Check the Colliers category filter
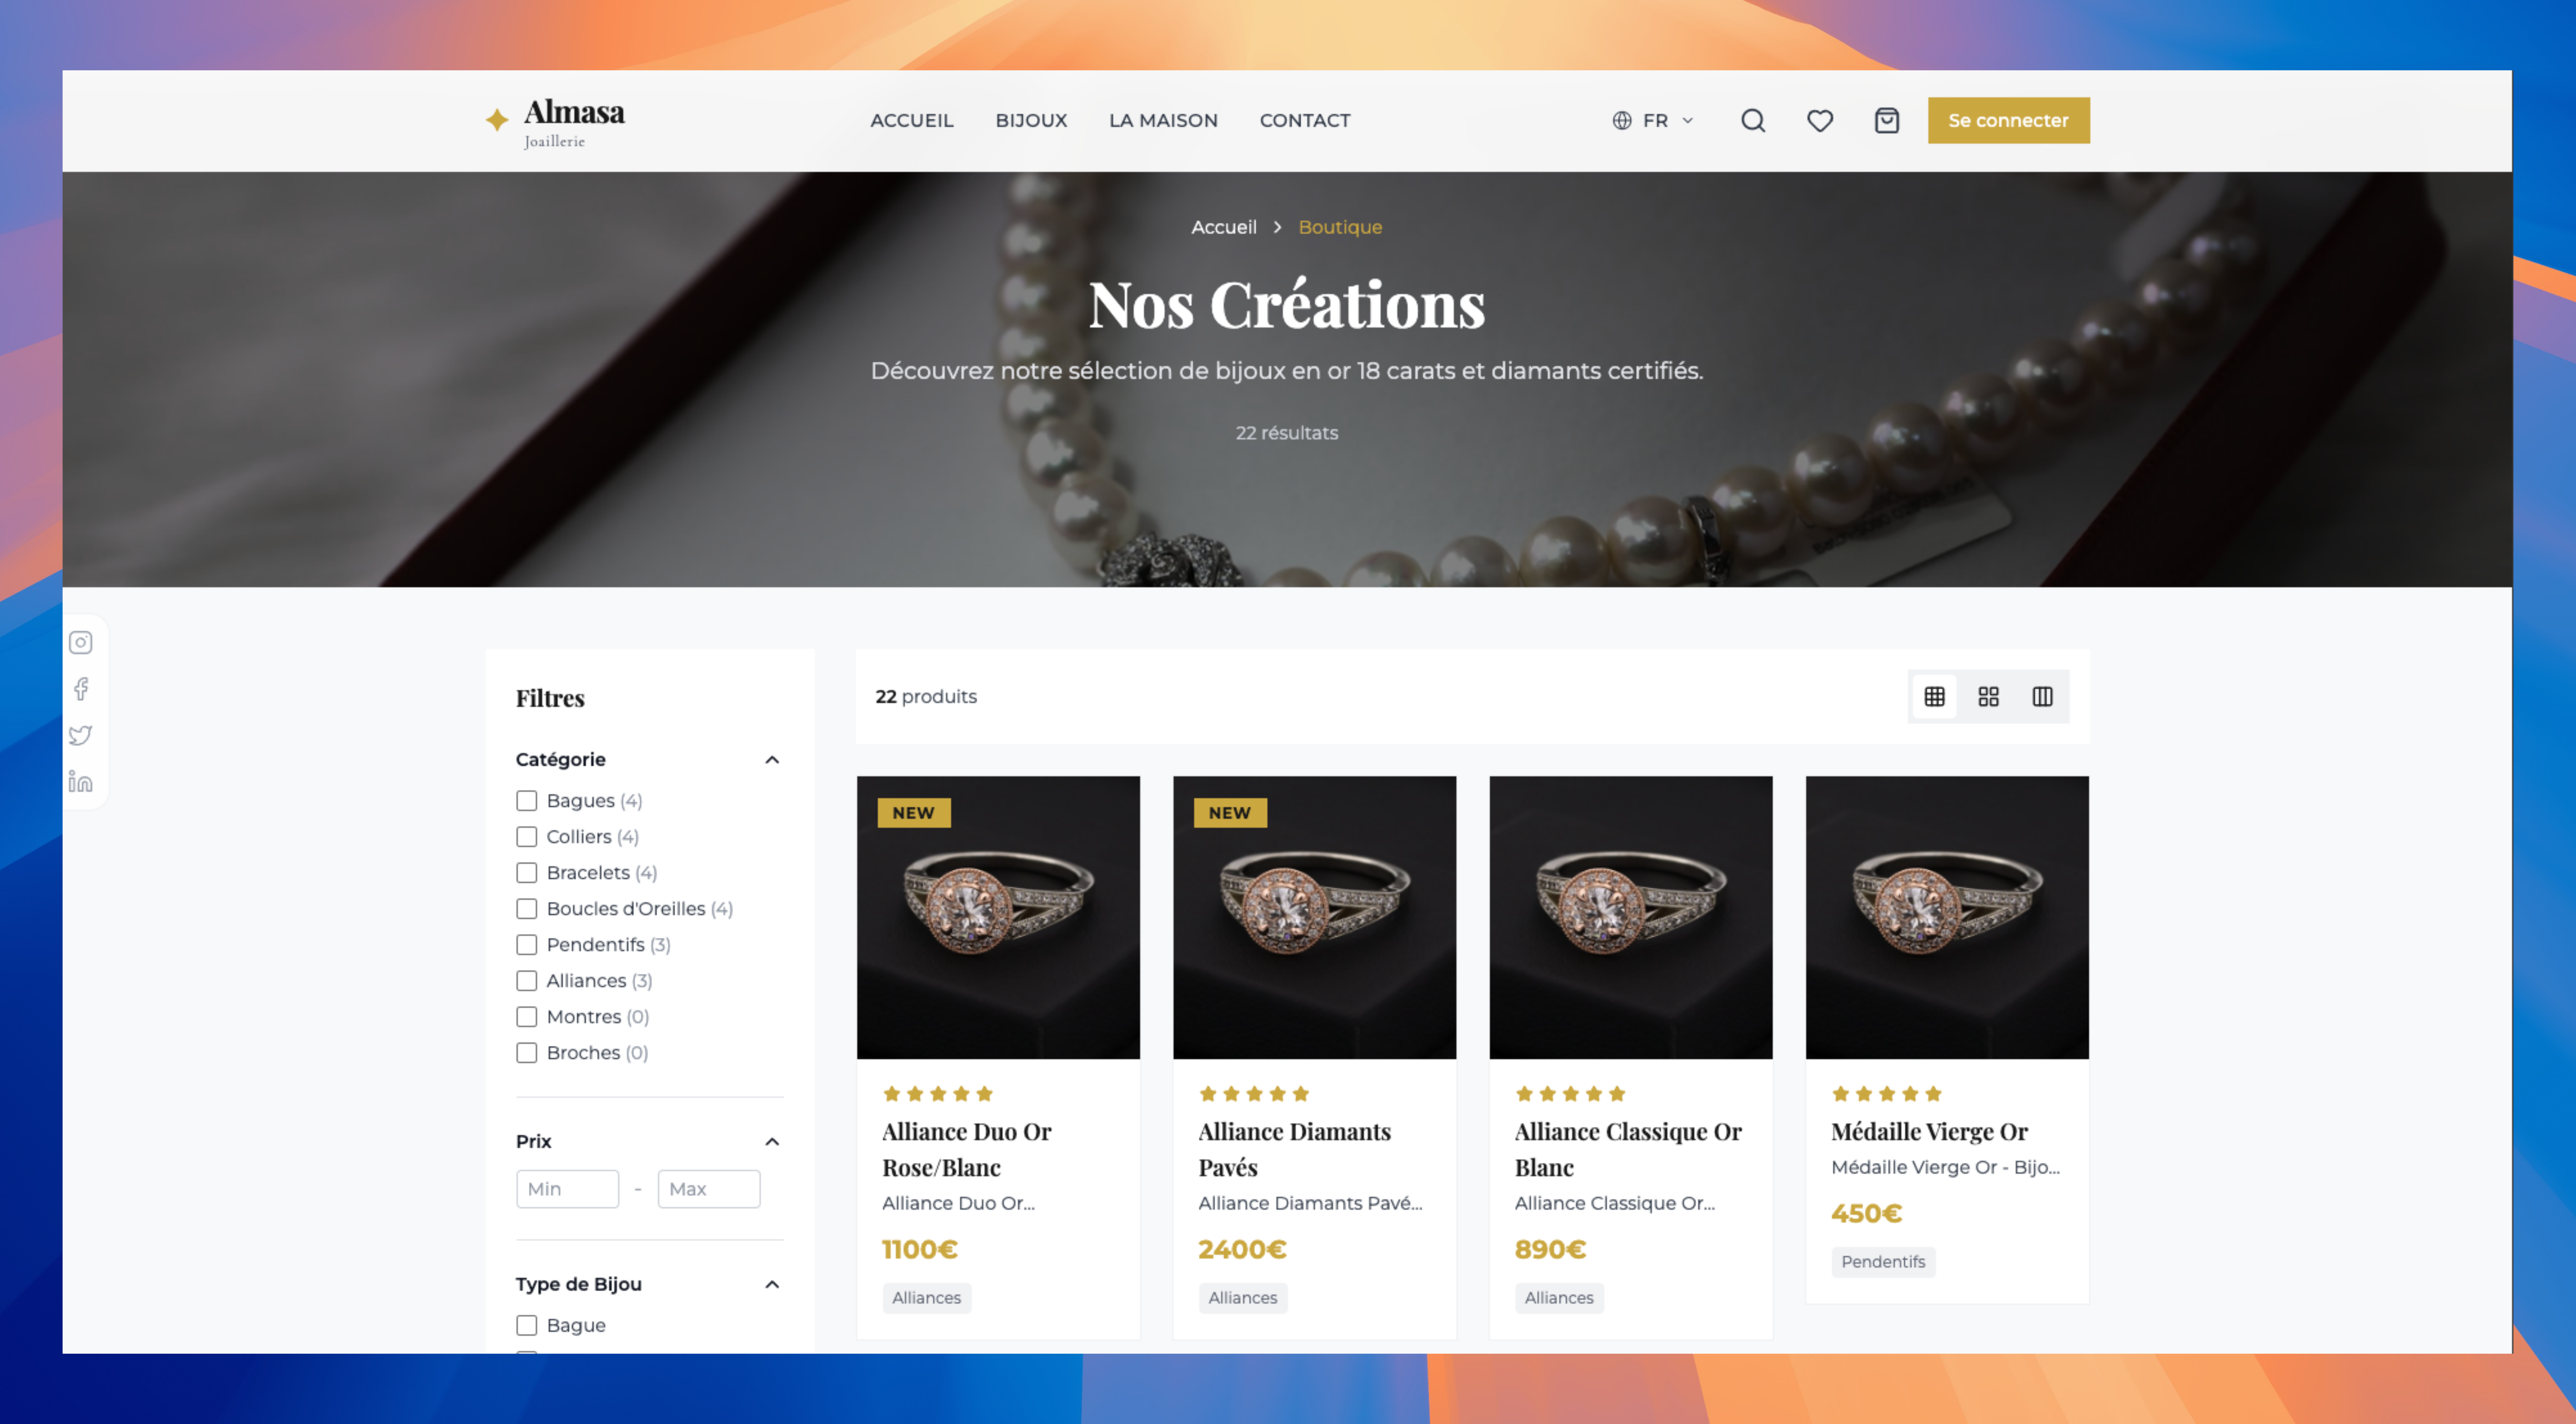Screen dimensions: 2576x1424 (x=526, y=836)
